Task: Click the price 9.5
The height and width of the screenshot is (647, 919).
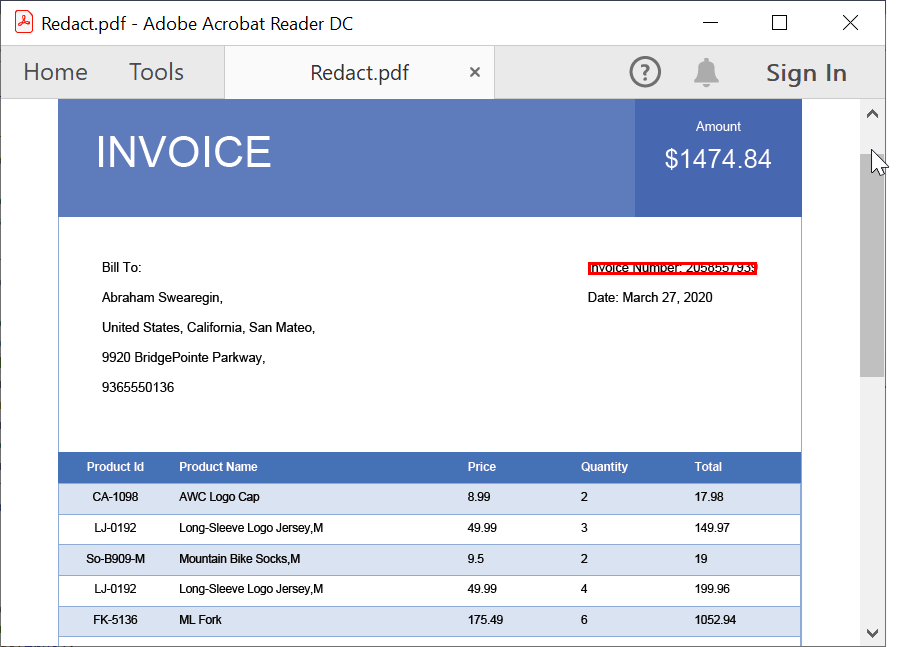Action: (476, 559)
